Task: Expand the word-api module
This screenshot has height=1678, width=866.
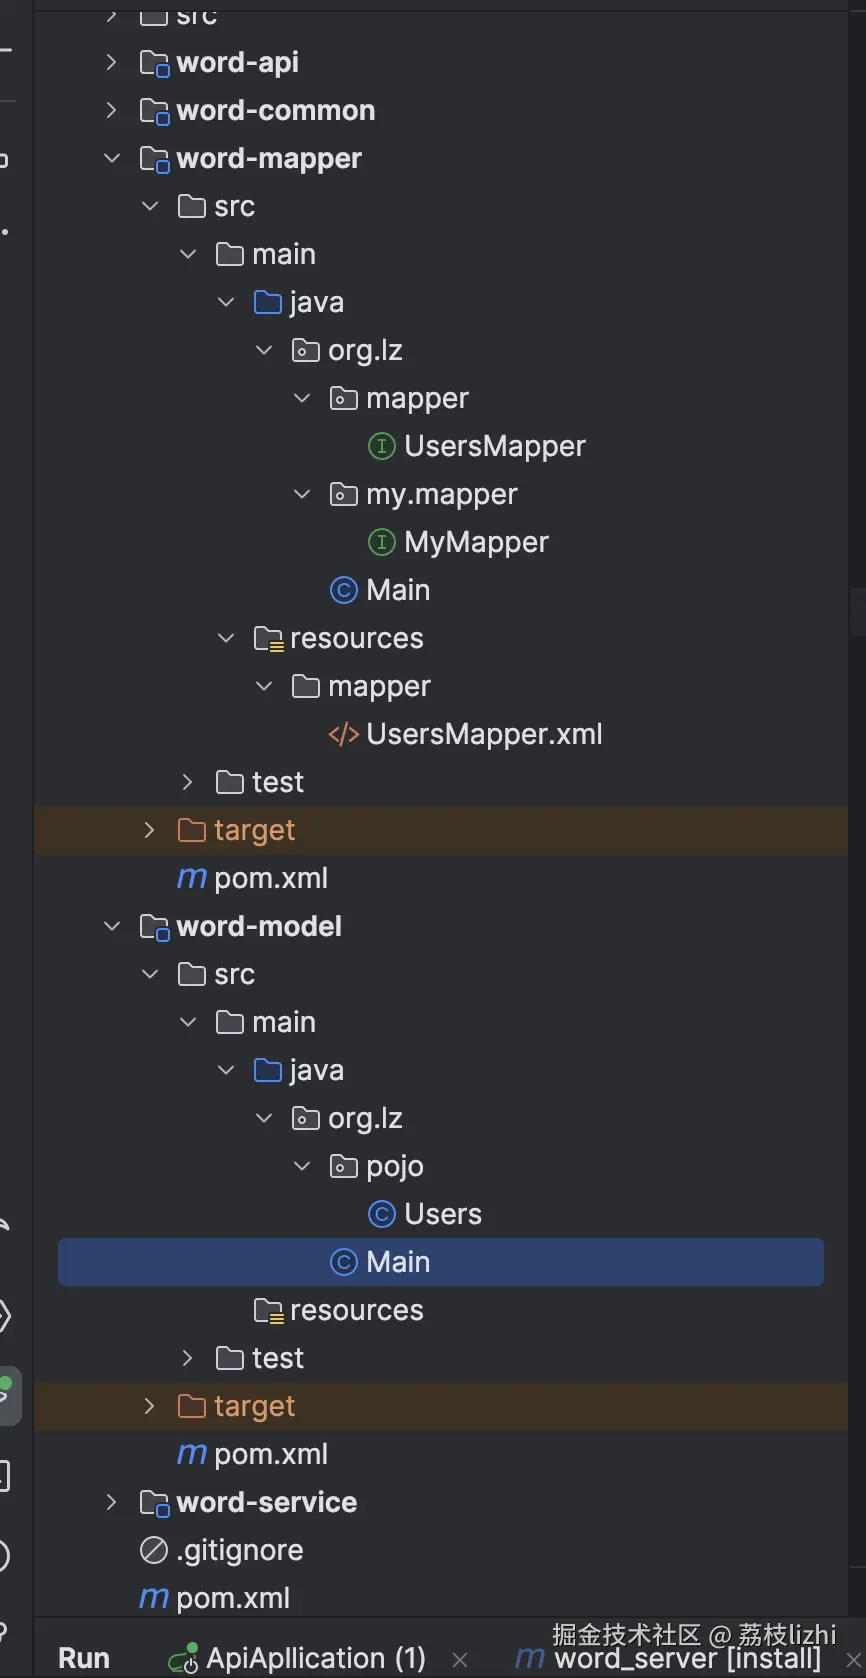Action: [111, 62]
